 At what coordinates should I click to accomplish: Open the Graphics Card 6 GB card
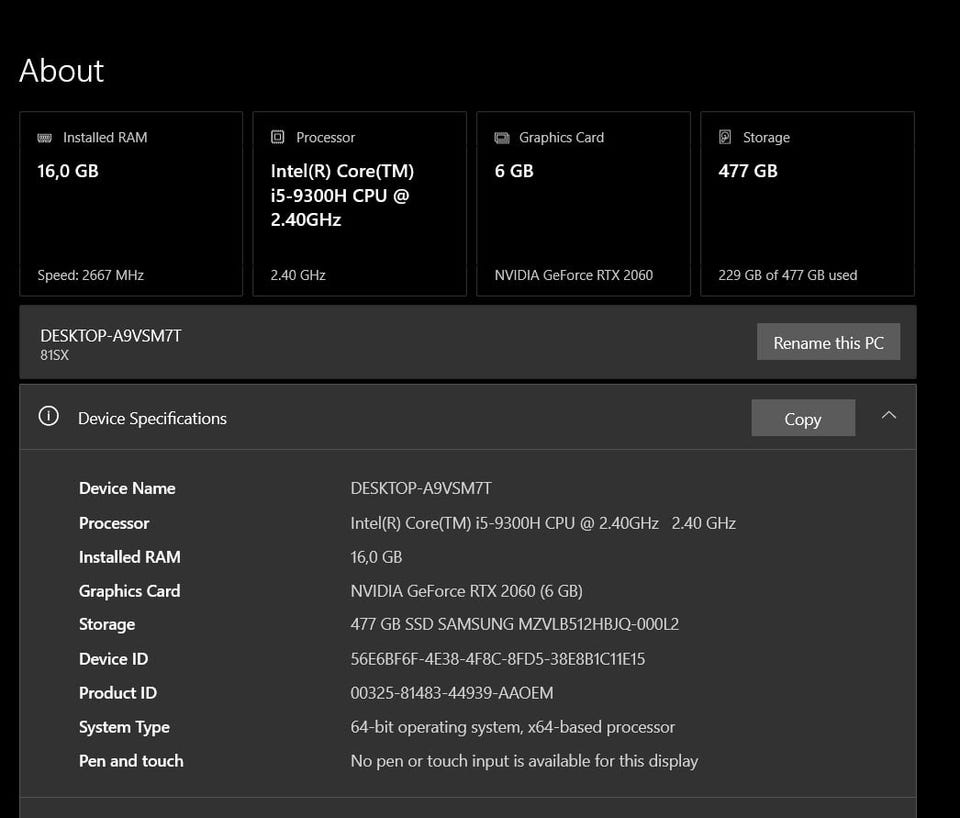tap(583, 204)
